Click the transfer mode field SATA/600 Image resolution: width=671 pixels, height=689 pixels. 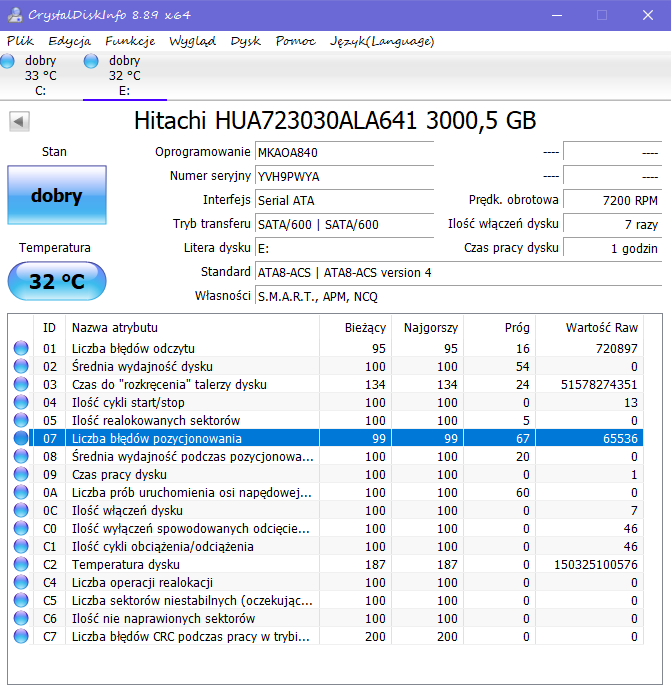[345, 224]
